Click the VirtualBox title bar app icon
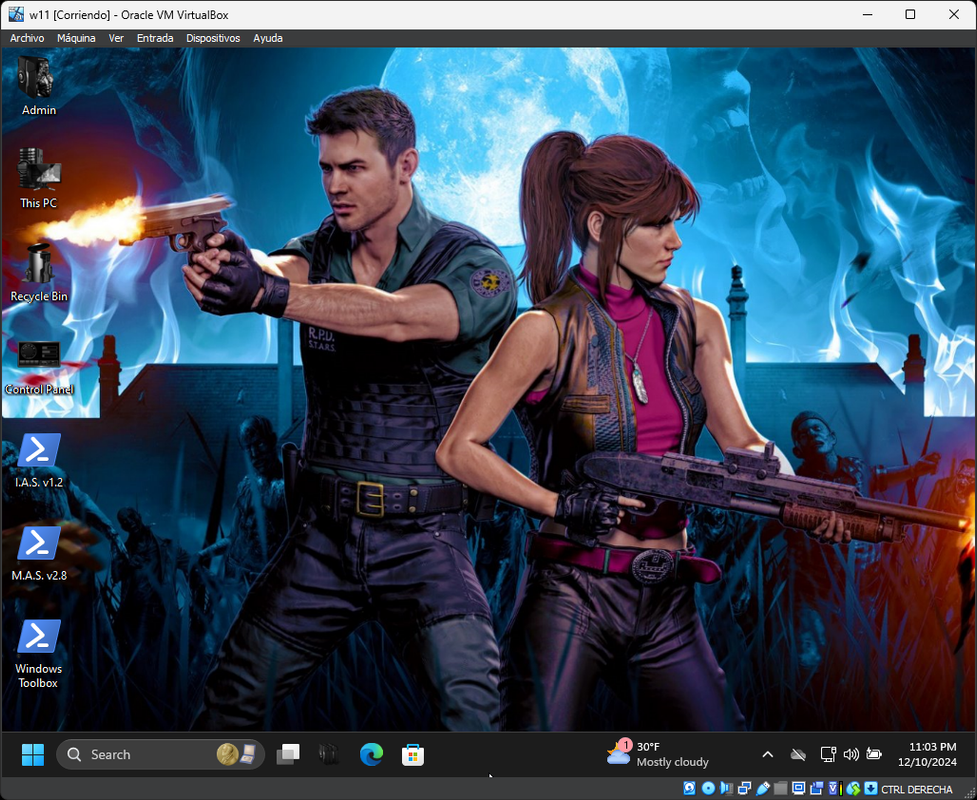The height and width of the screenshot is (800, 977). [x=16, y=14]
